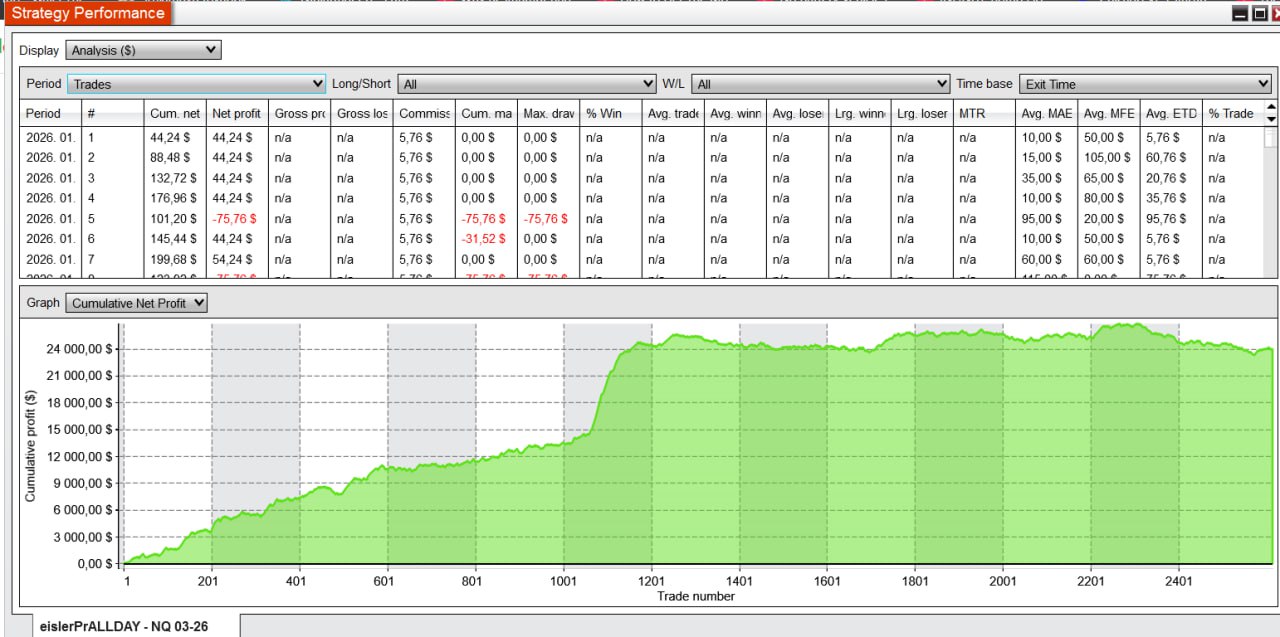Click the % Win column header
The width and height of the screenshot is (1280, 637).
tap(604, 114)
